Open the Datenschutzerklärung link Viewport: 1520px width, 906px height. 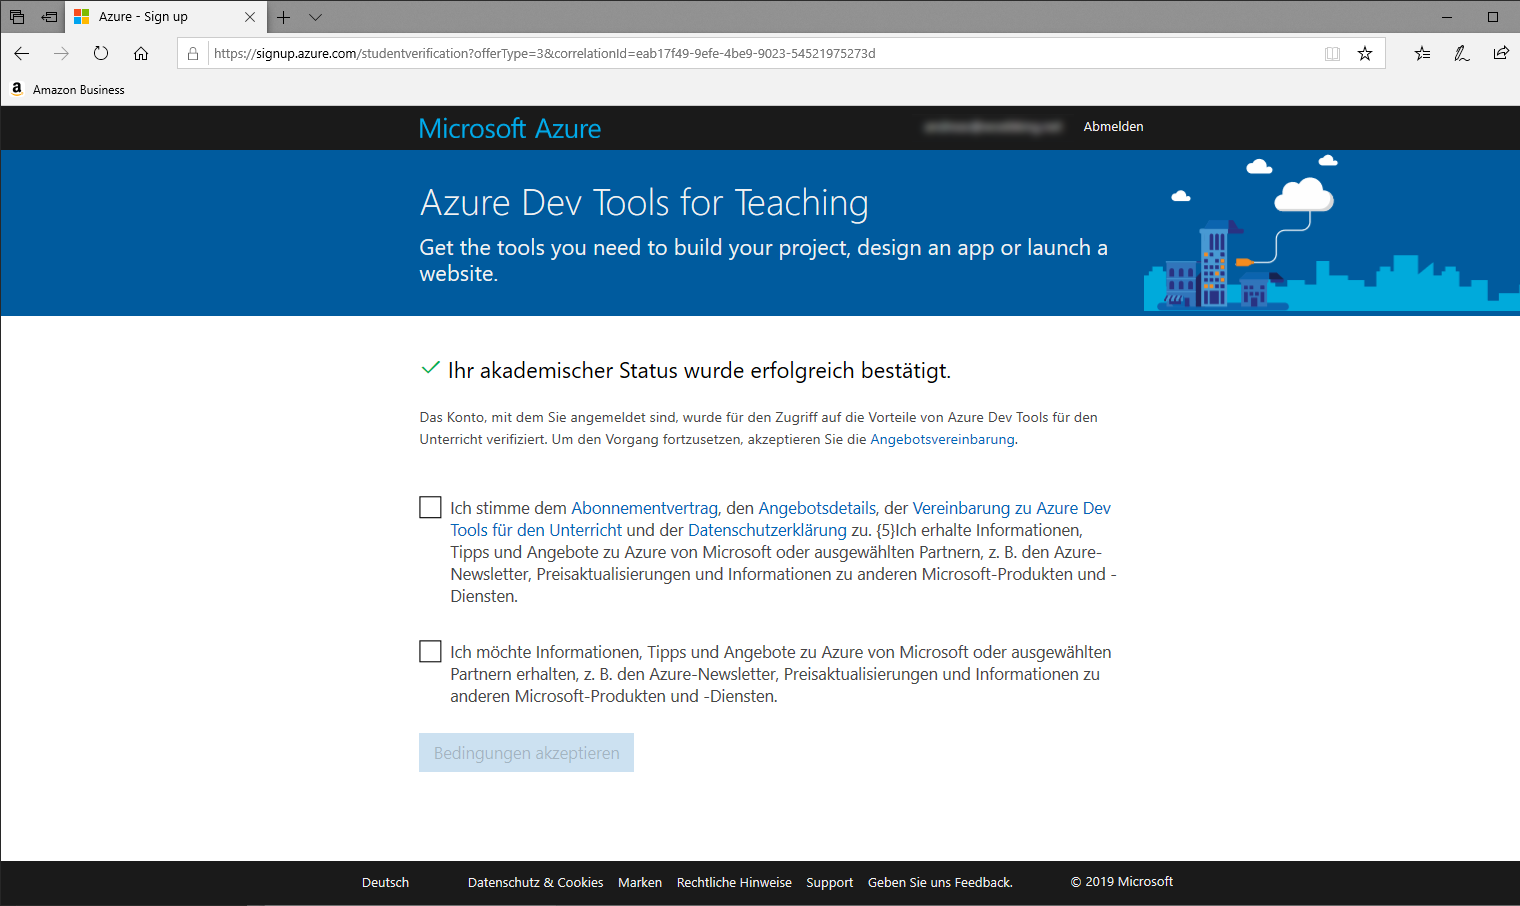(767, 531)
